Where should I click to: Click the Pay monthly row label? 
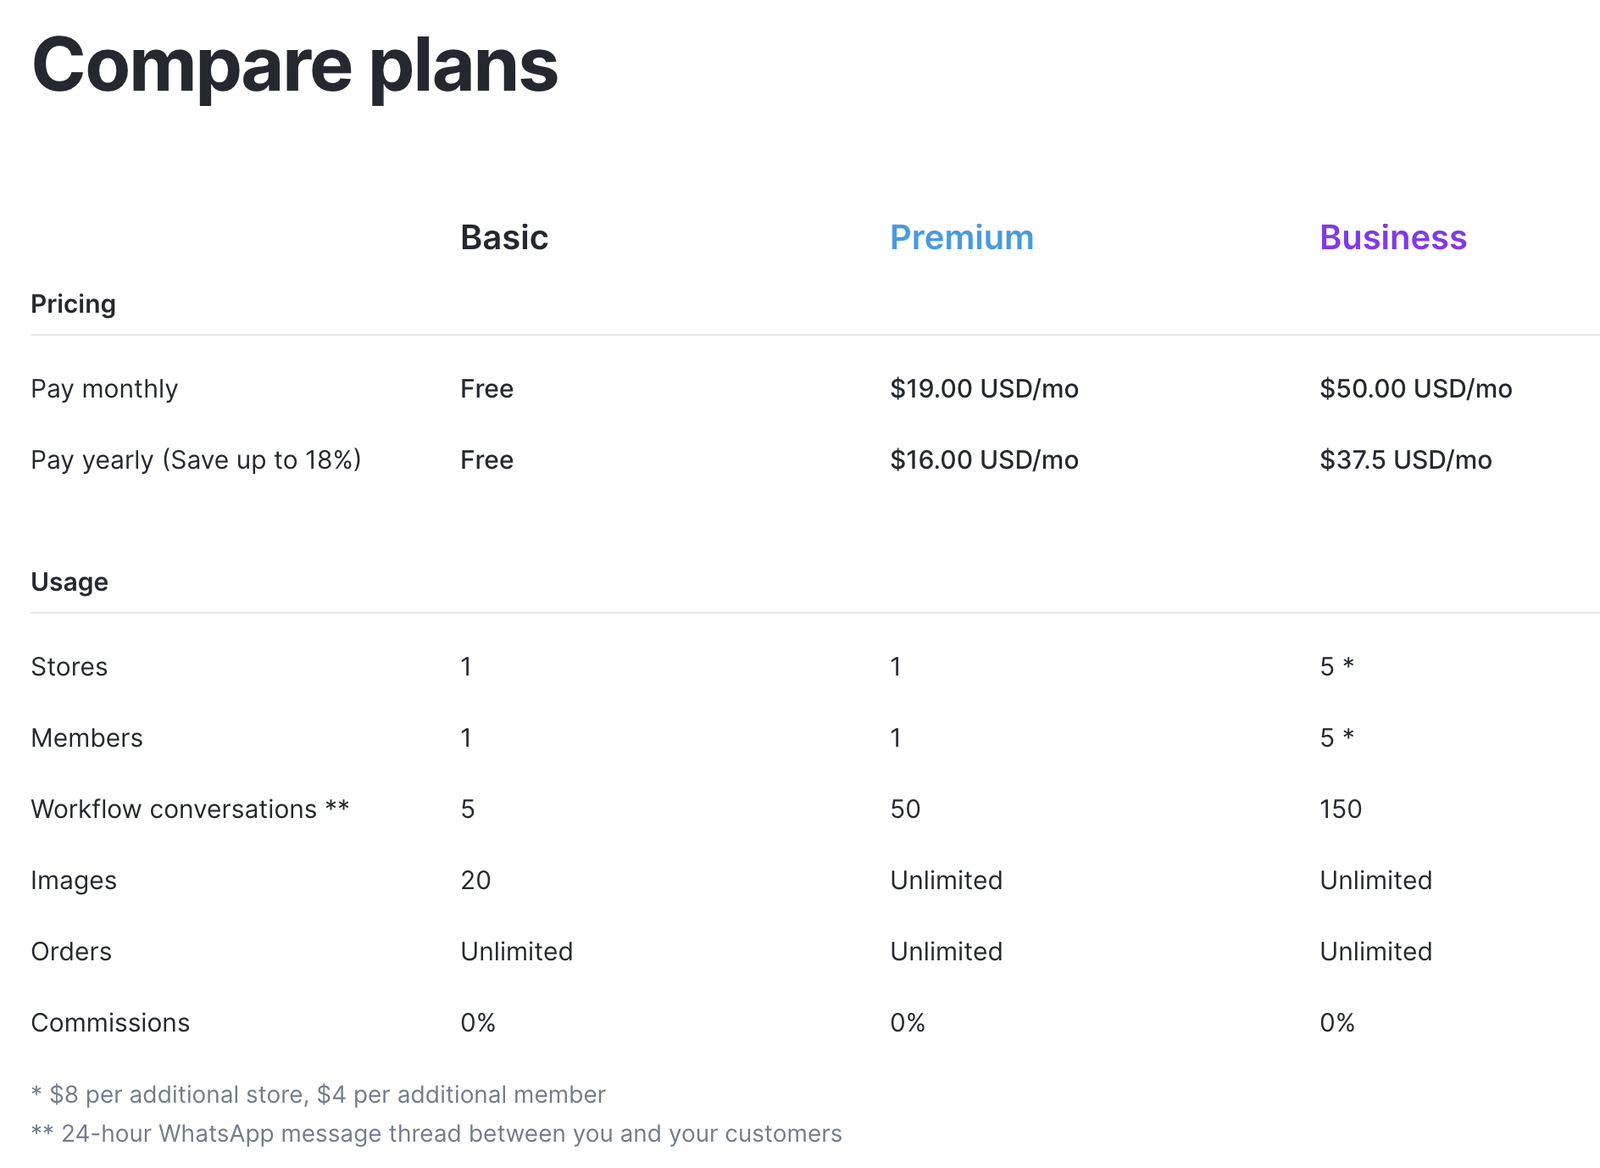[x=104, y=389]
